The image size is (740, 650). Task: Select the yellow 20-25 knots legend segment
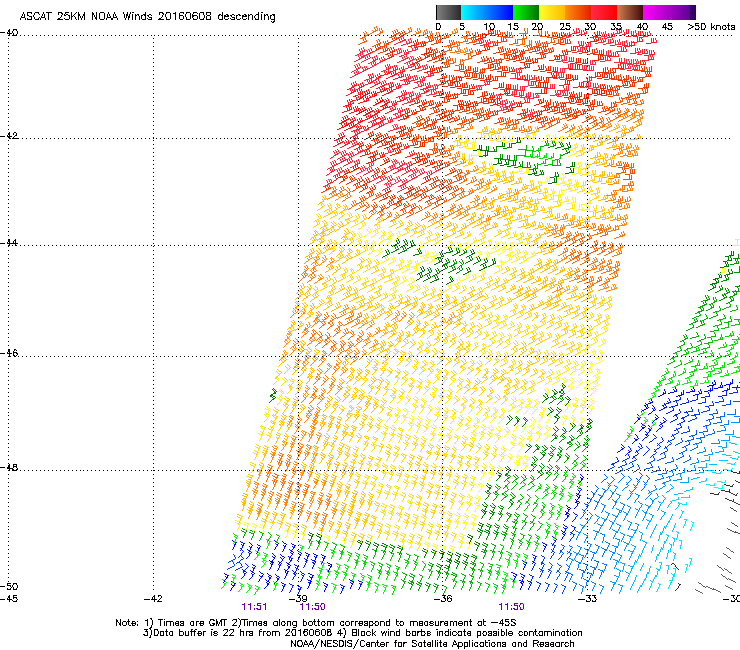click(552, 12)
